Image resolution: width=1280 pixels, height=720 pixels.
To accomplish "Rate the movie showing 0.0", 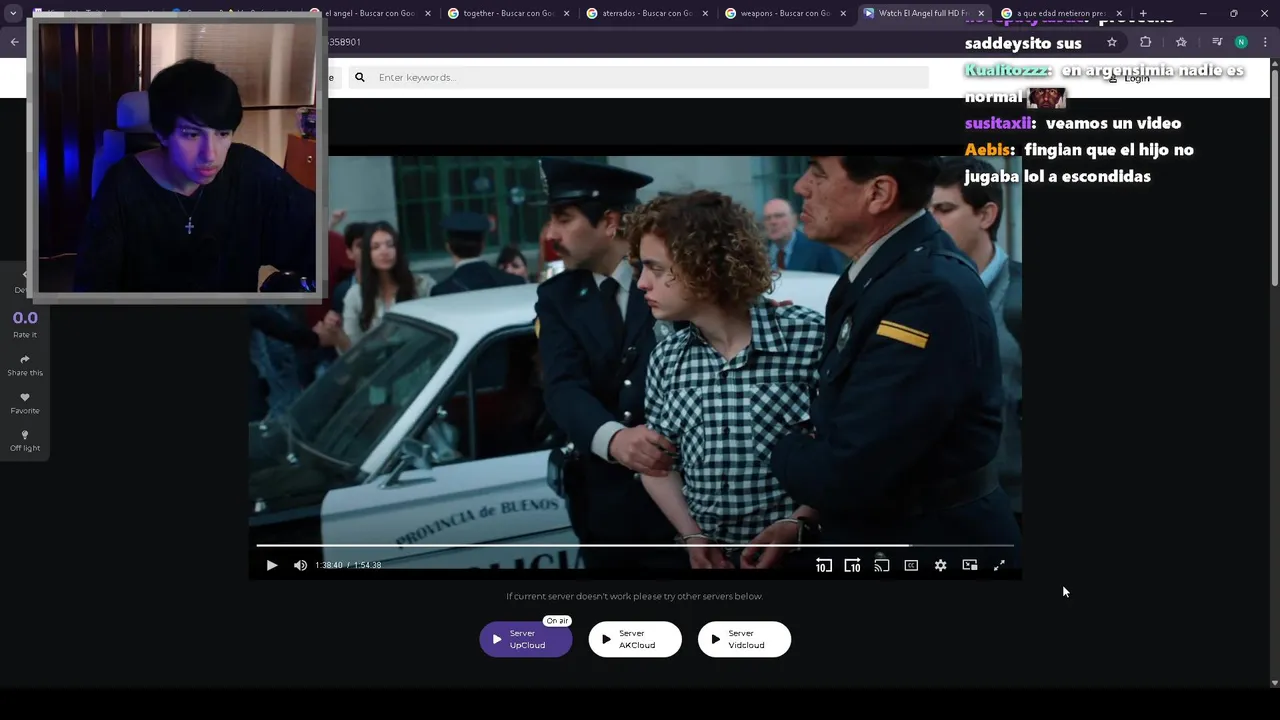I will pyautogui.click(x=25, y=323).
